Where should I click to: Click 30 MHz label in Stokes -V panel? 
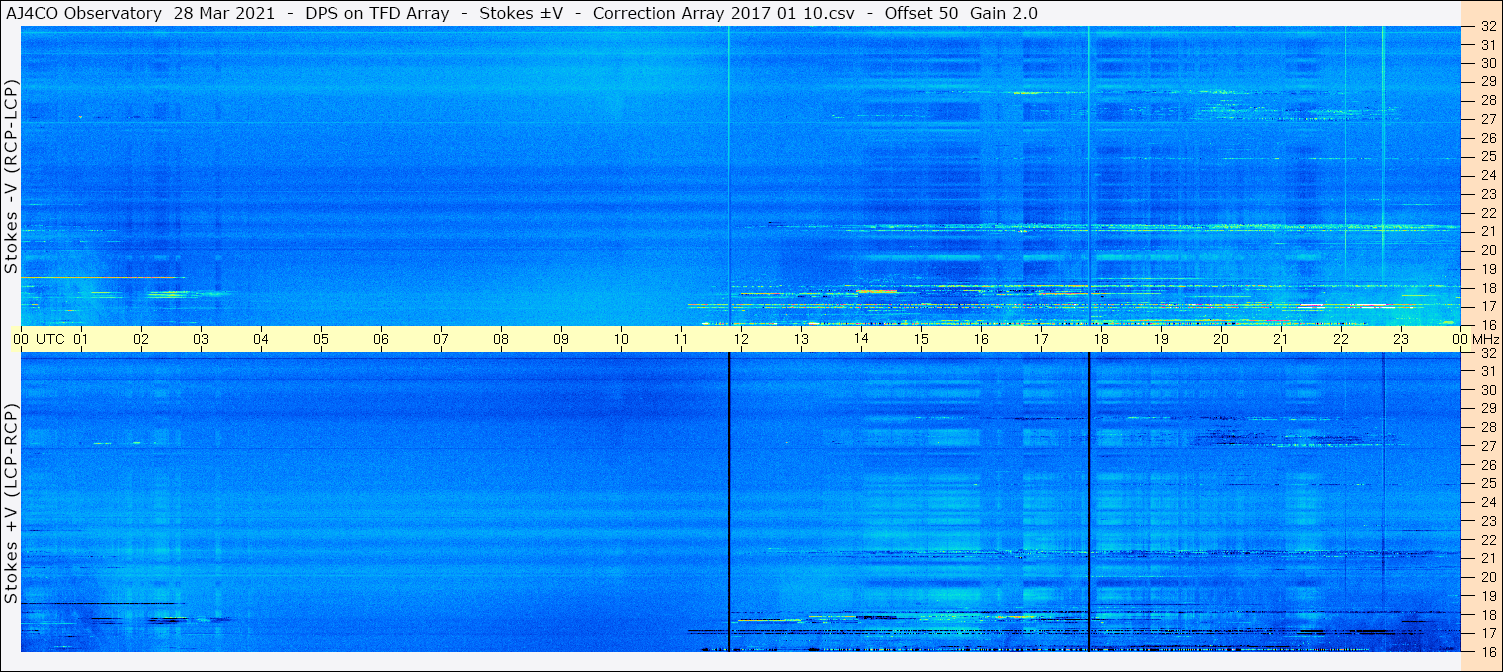(x=1488, y=63)
